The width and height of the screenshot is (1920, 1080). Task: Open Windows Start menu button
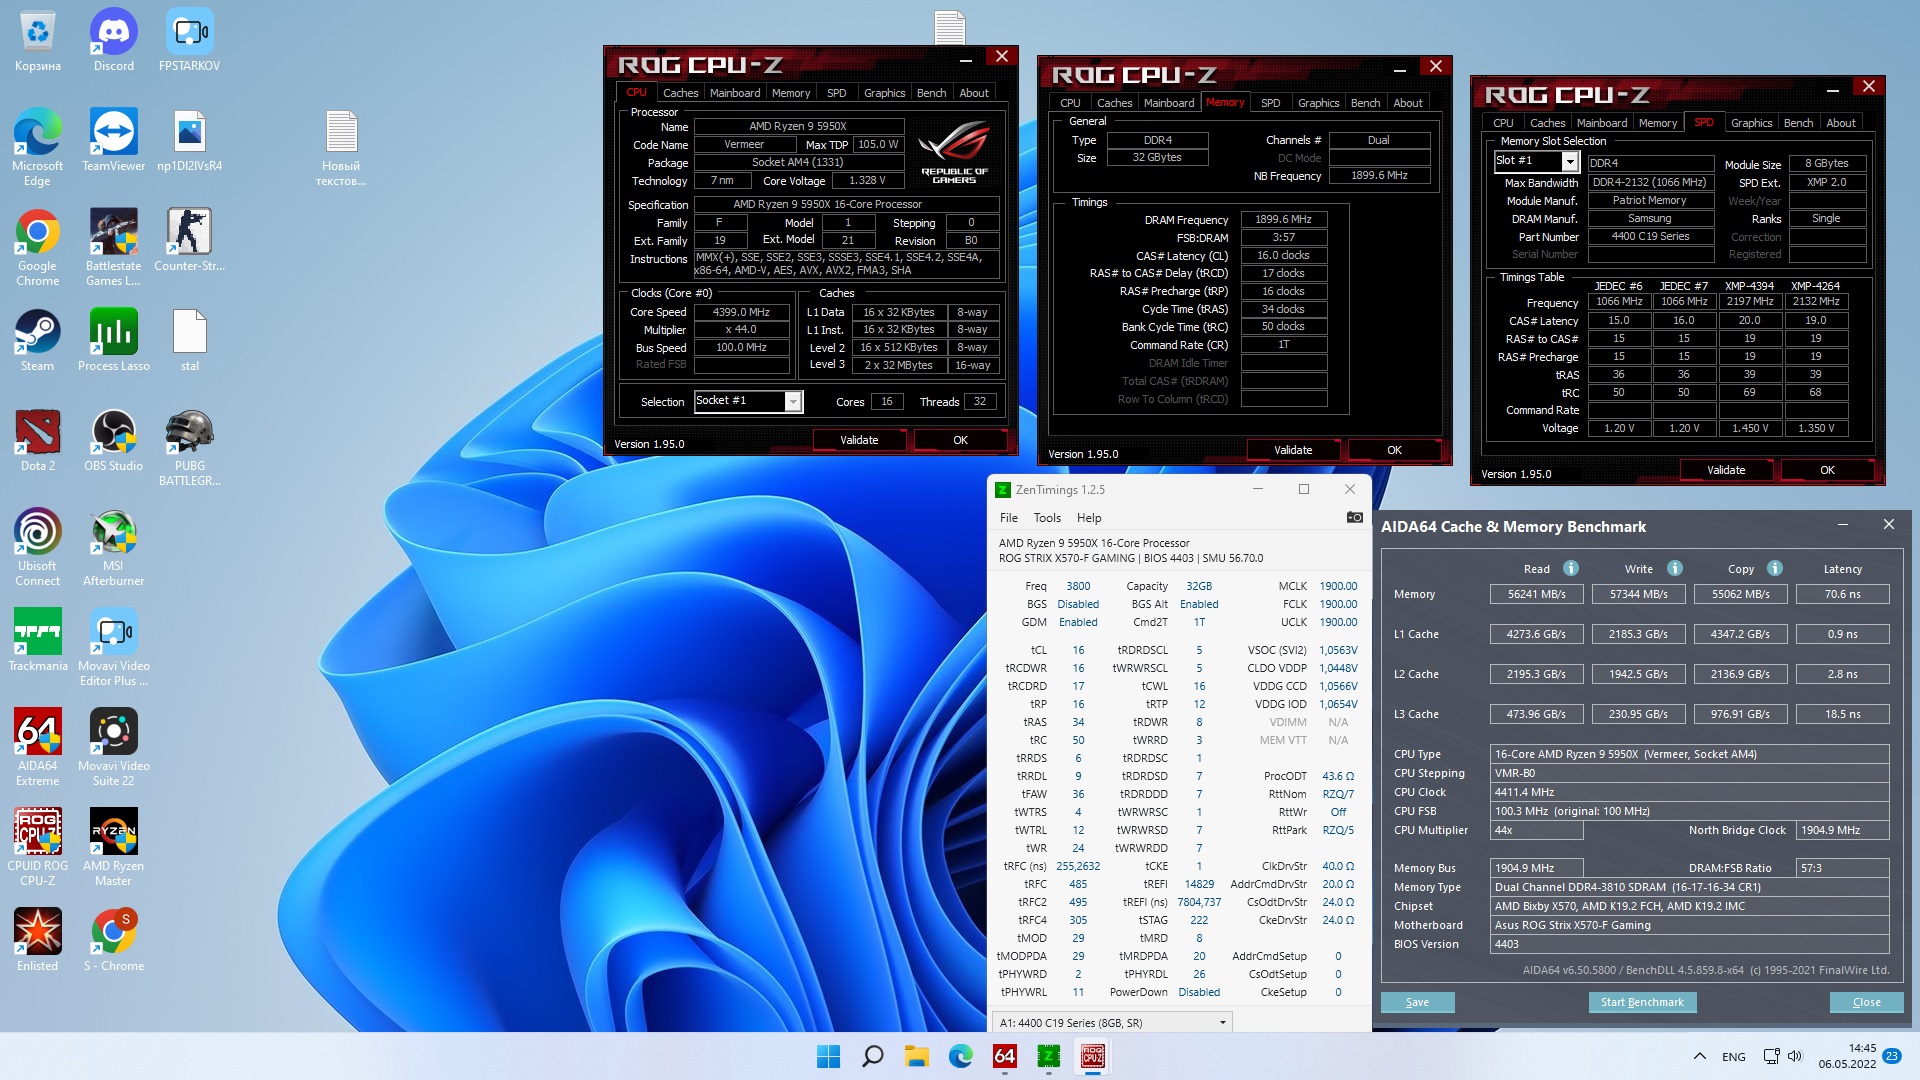tap(828, 1056)
